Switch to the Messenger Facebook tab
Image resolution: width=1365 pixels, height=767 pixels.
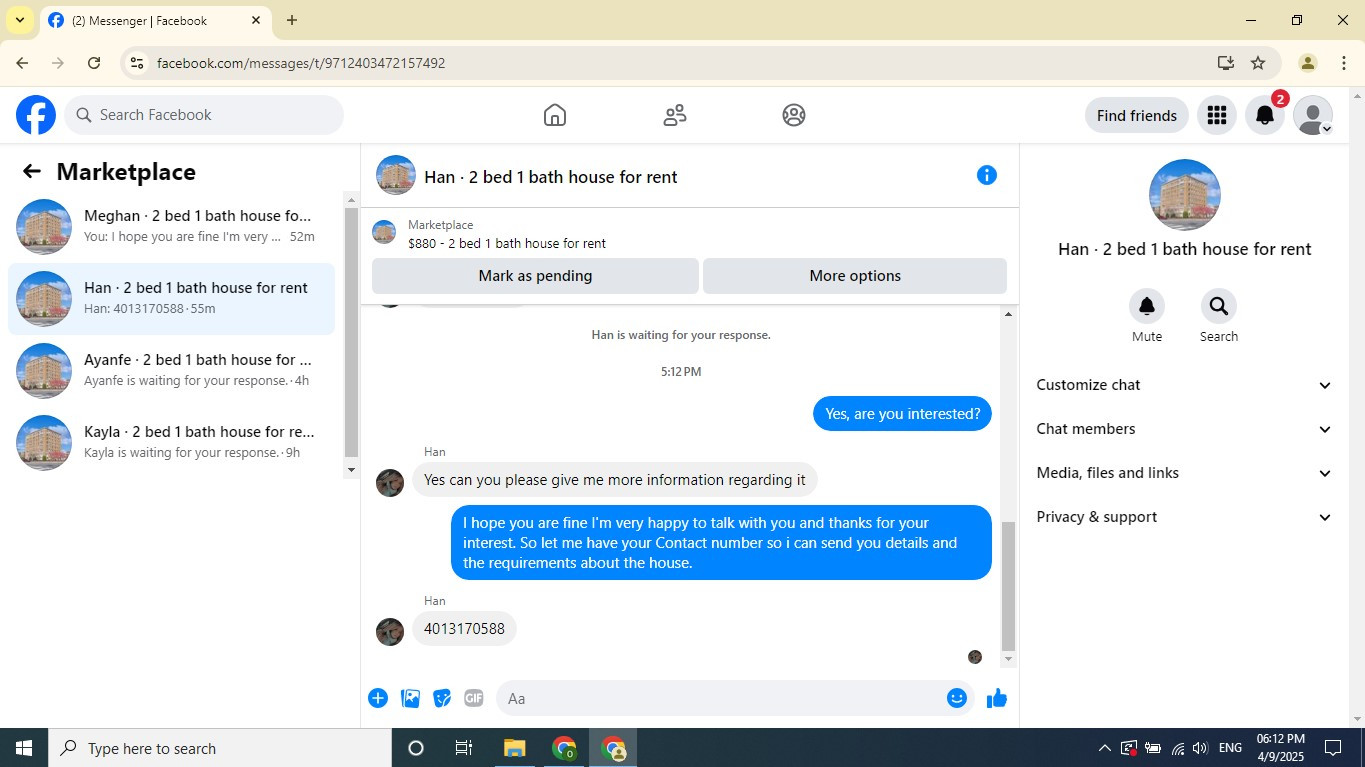pos(155,20)
